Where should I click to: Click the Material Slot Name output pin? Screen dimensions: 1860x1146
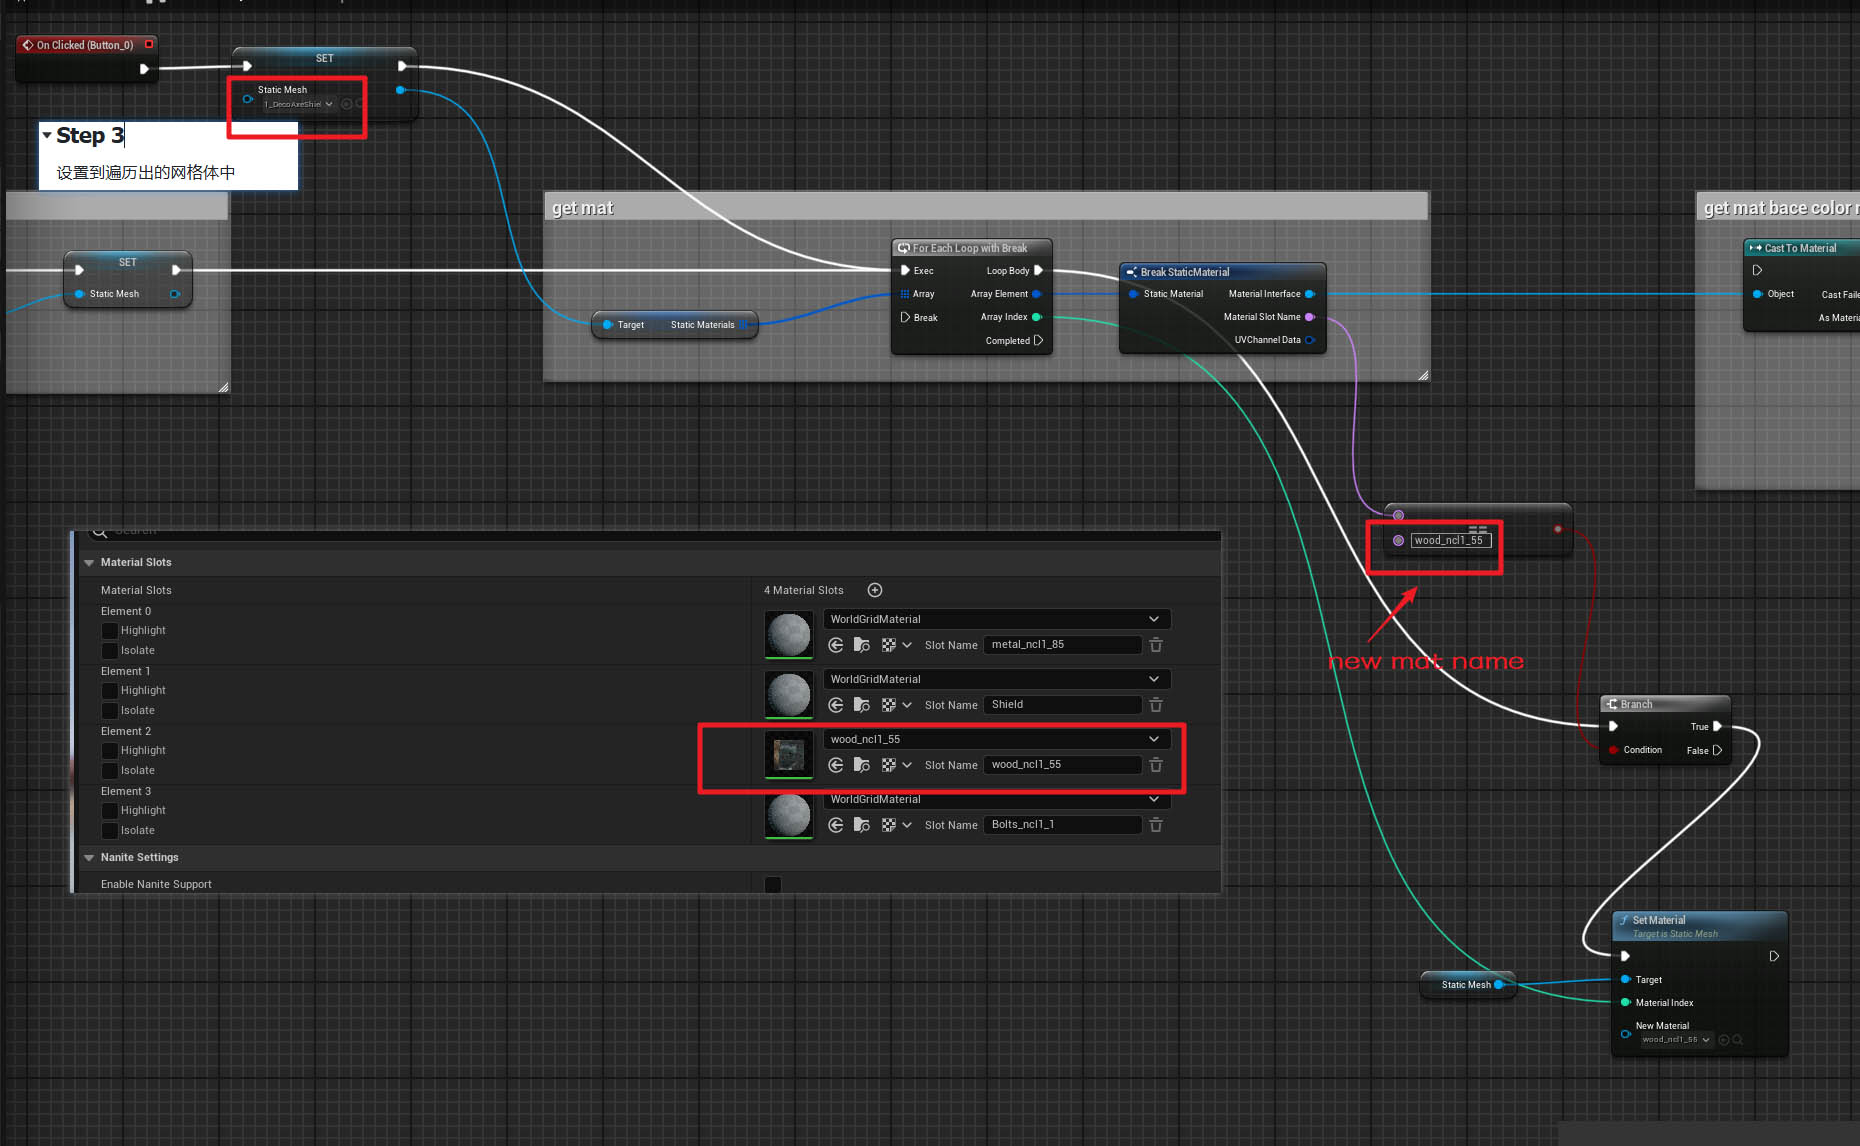point(1310,317)
